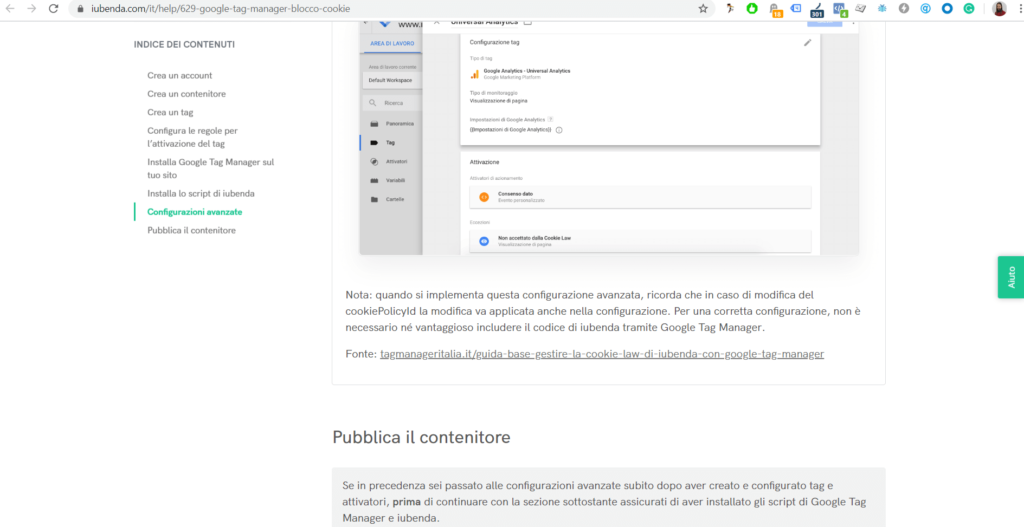
Task: Click the text Google Analytics - Universal Analytics
Action: click(526, 71)
